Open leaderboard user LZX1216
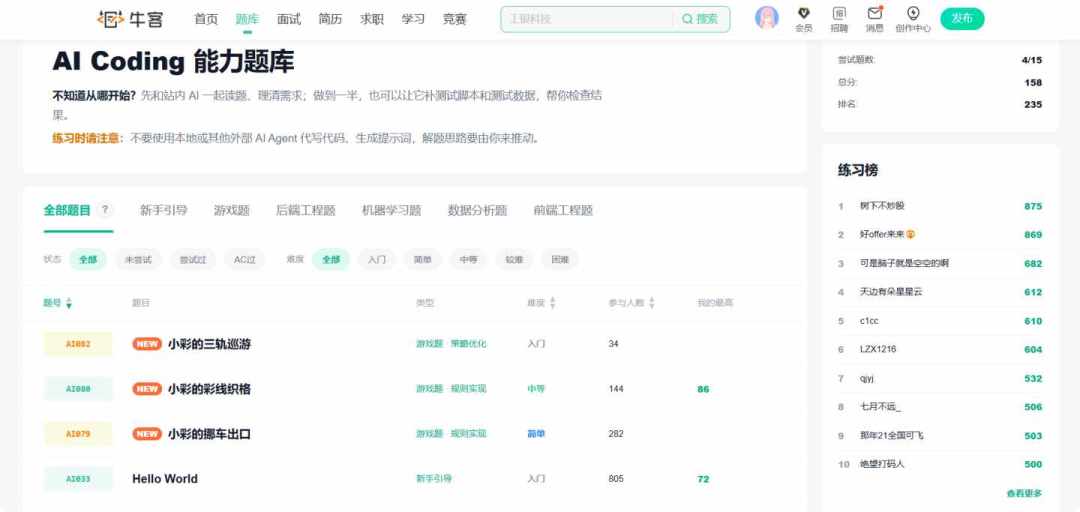The width and height of the screenshot is (1080, 512). click(x=878, y=349)
